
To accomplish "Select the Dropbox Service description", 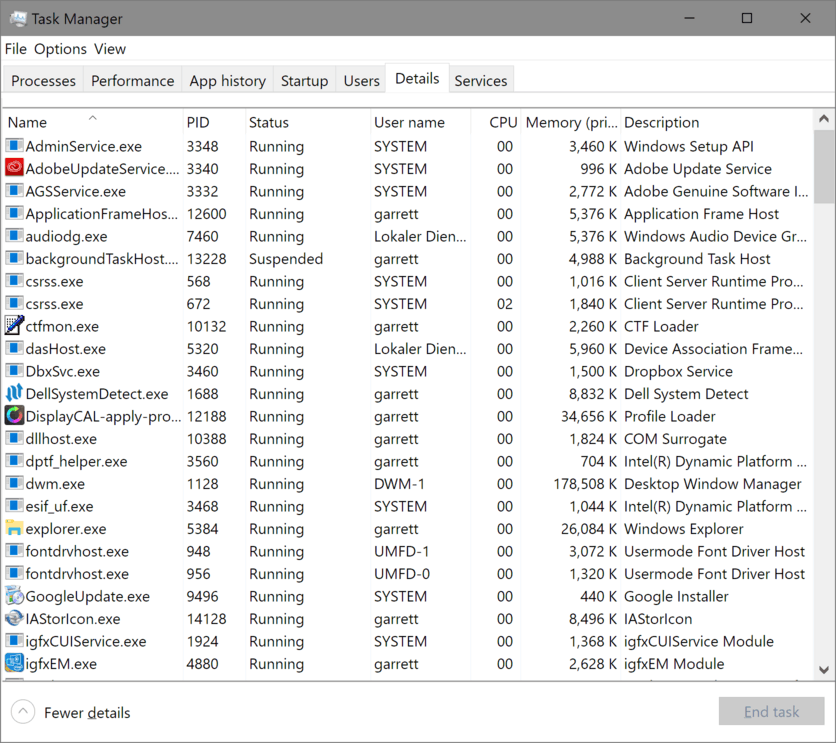I will (678, 371).
